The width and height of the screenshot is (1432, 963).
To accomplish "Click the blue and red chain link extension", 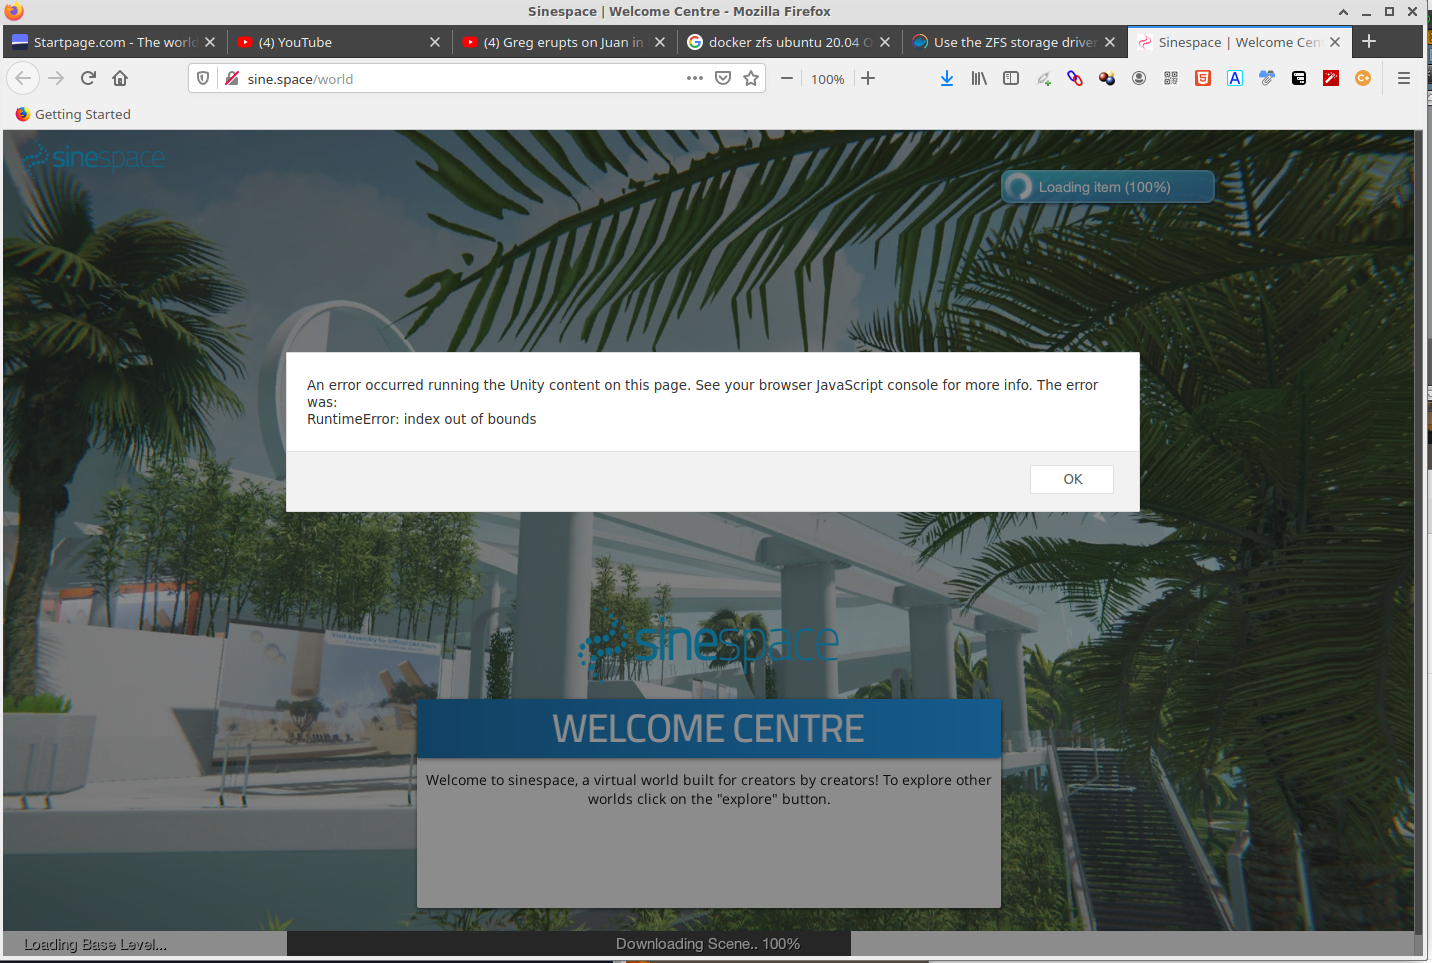I will coord(1075,78).
